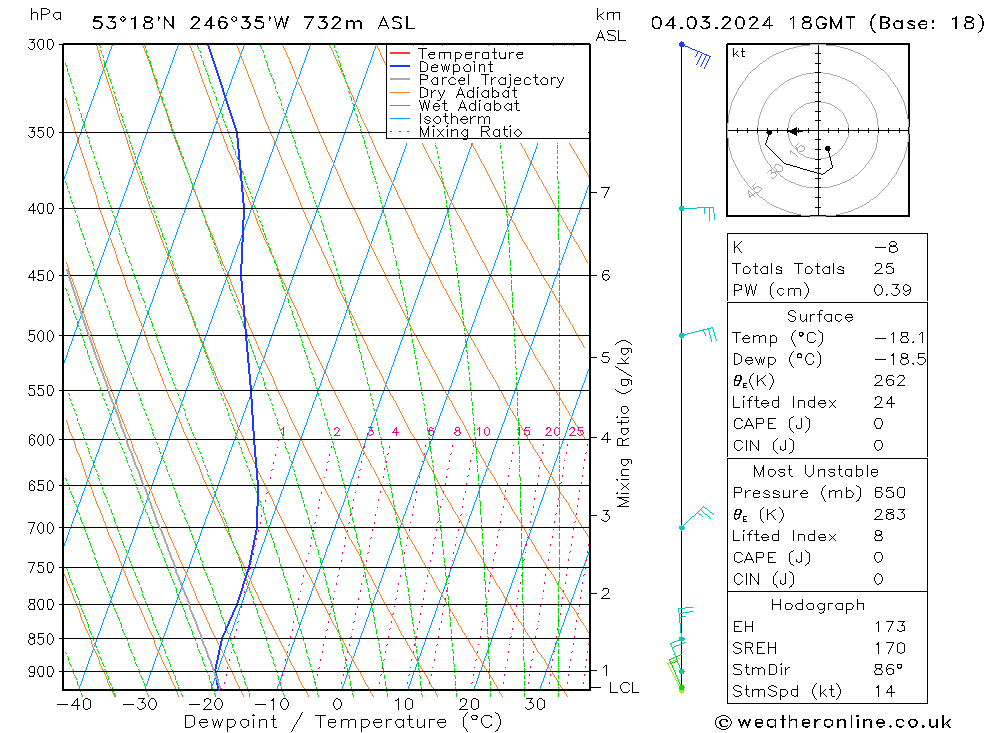Click the blue Dewpoint legend line
1000x733 pixels.
point(400,66)
